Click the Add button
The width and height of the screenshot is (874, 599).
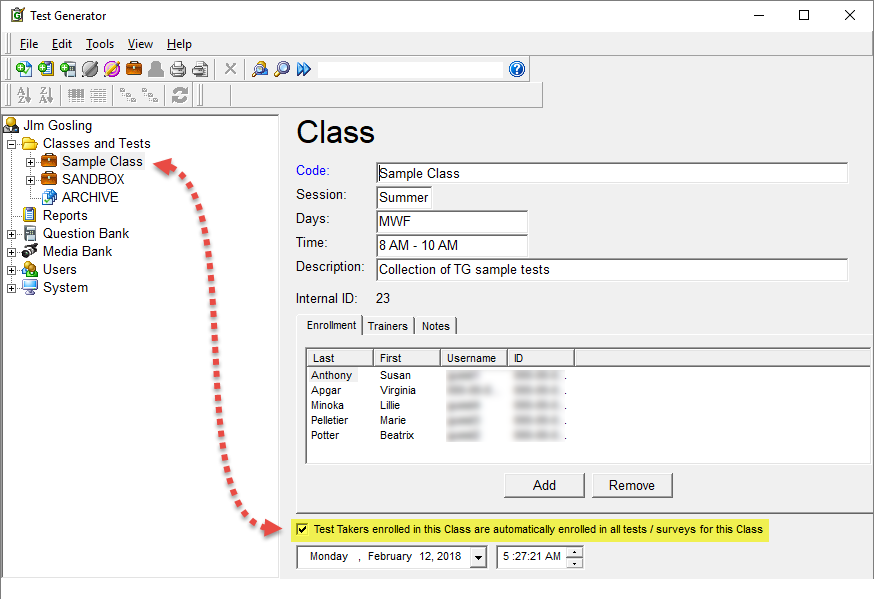544,485
